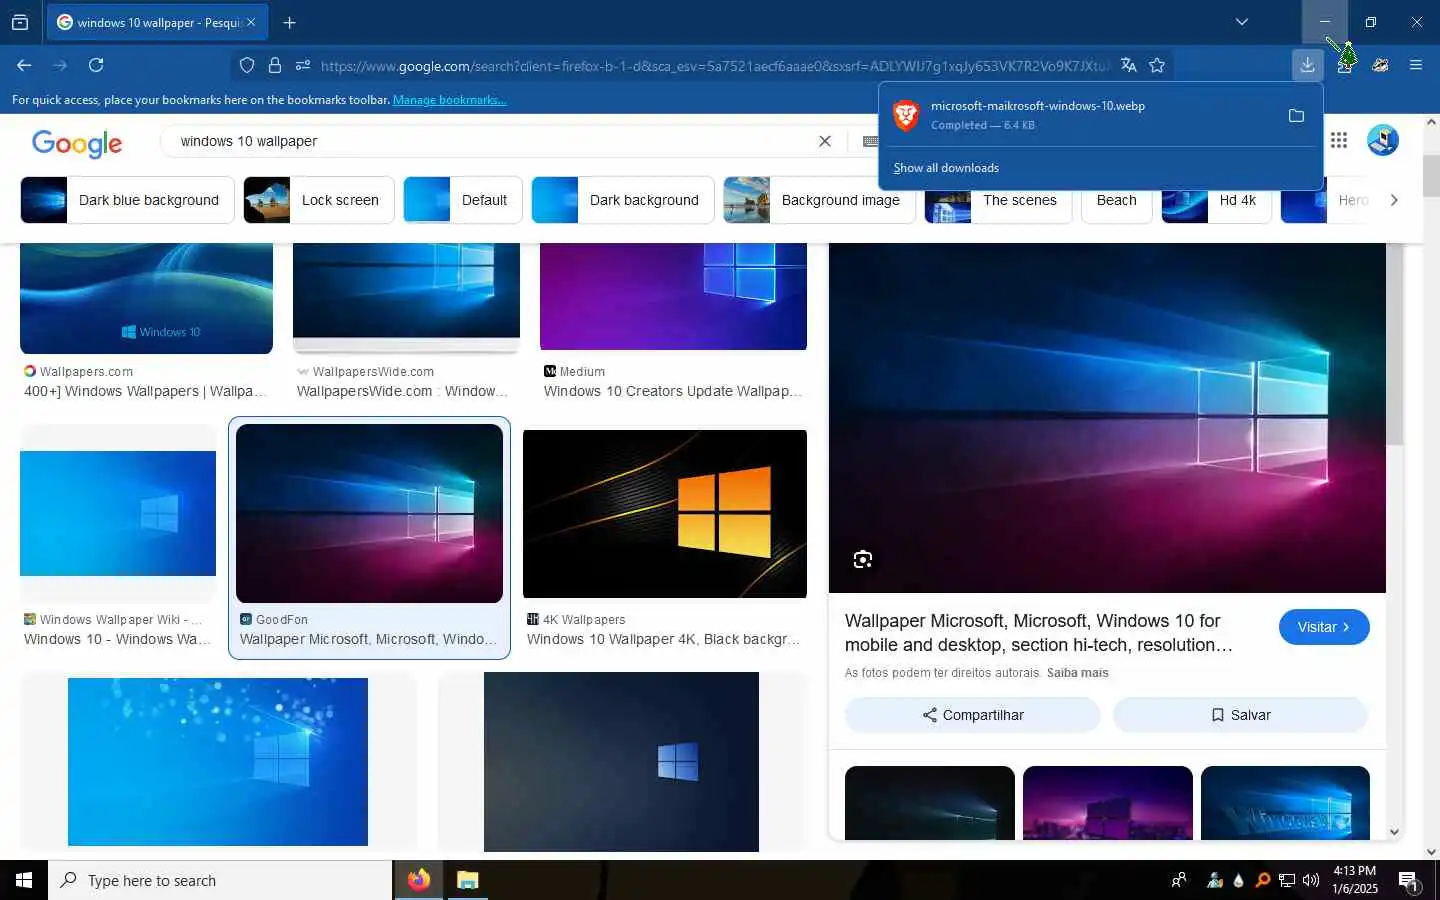
Task: Select the Background image filter chip
Action: point(819,200)
